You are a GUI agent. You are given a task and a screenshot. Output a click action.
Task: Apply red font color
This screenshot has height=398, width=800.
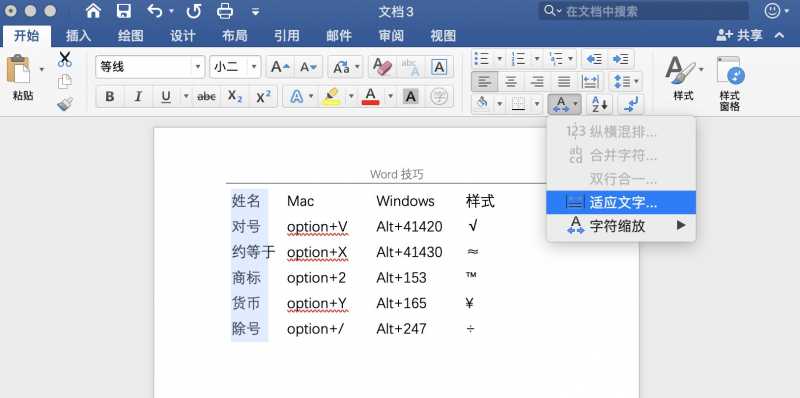[371, 96]
